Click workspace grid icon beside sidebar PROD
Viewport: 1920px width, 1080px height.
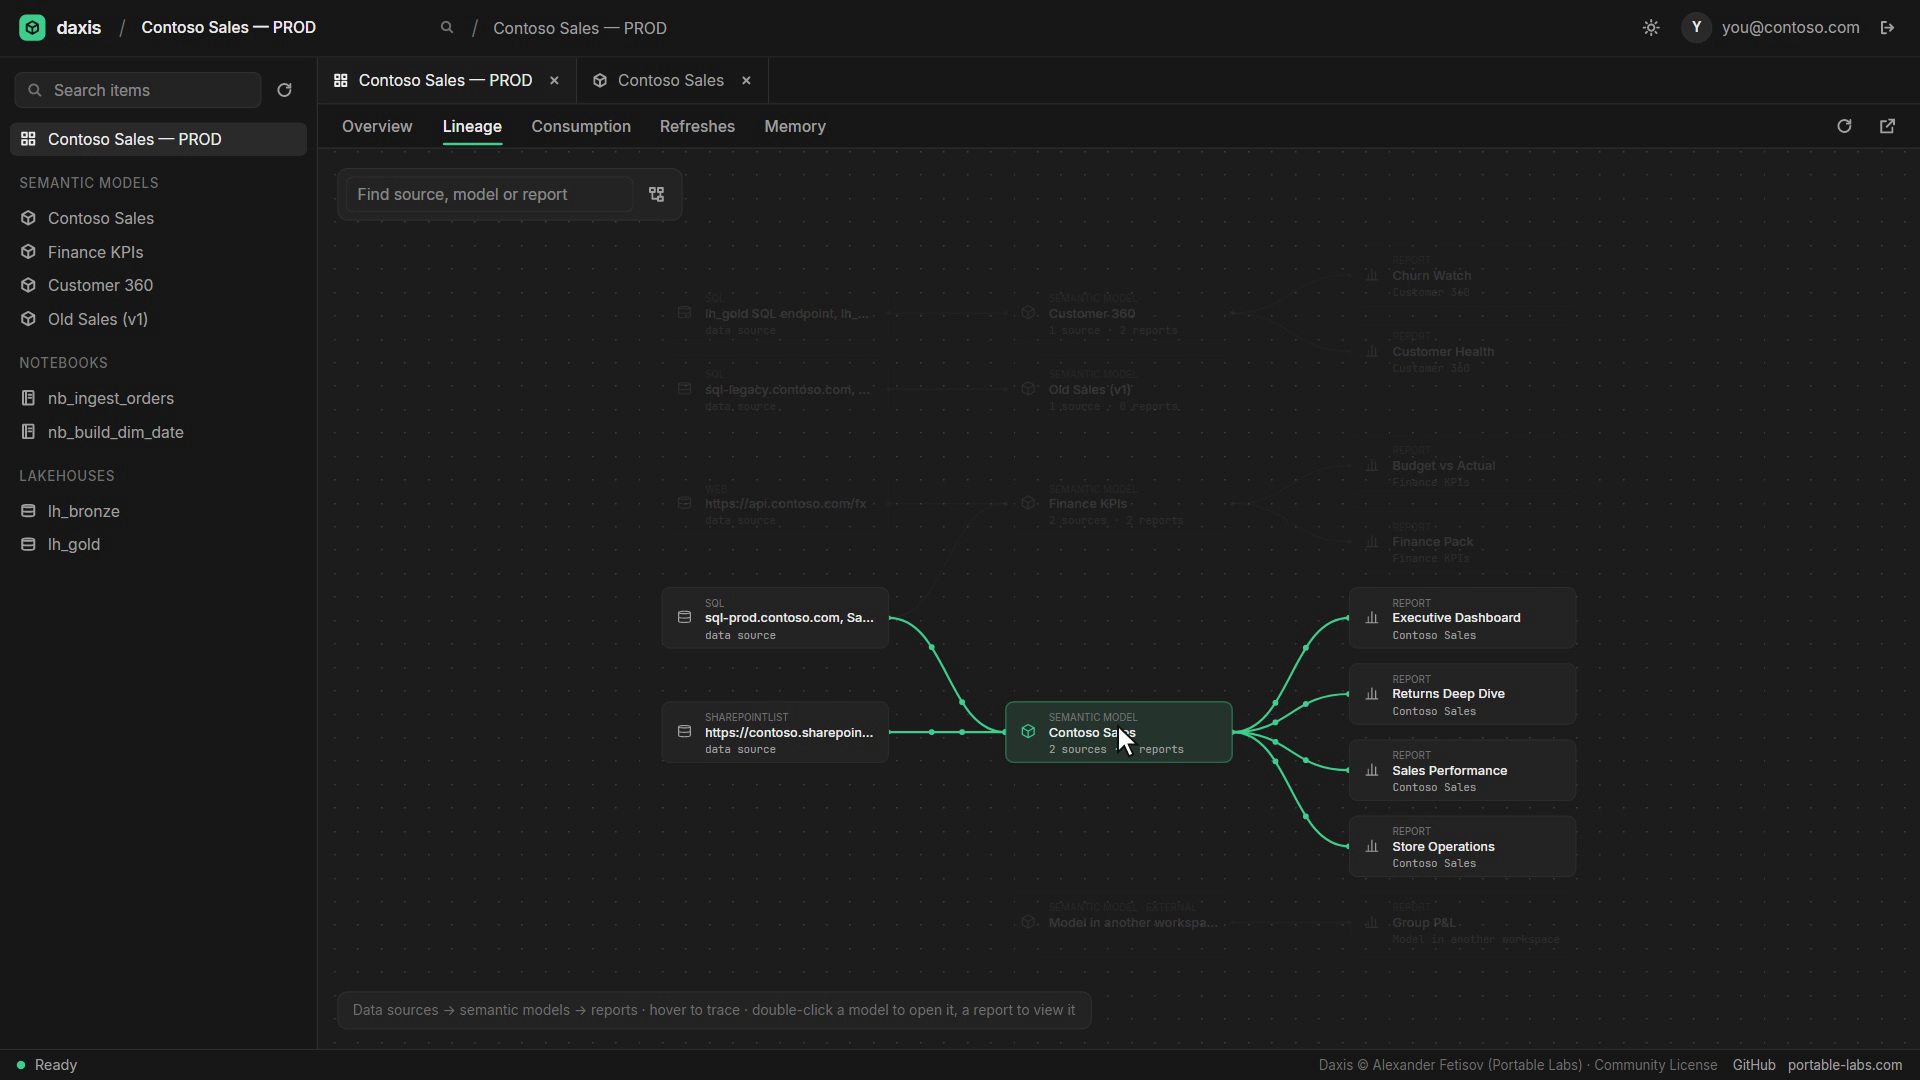pyautogui.click(x=28, y=139)
